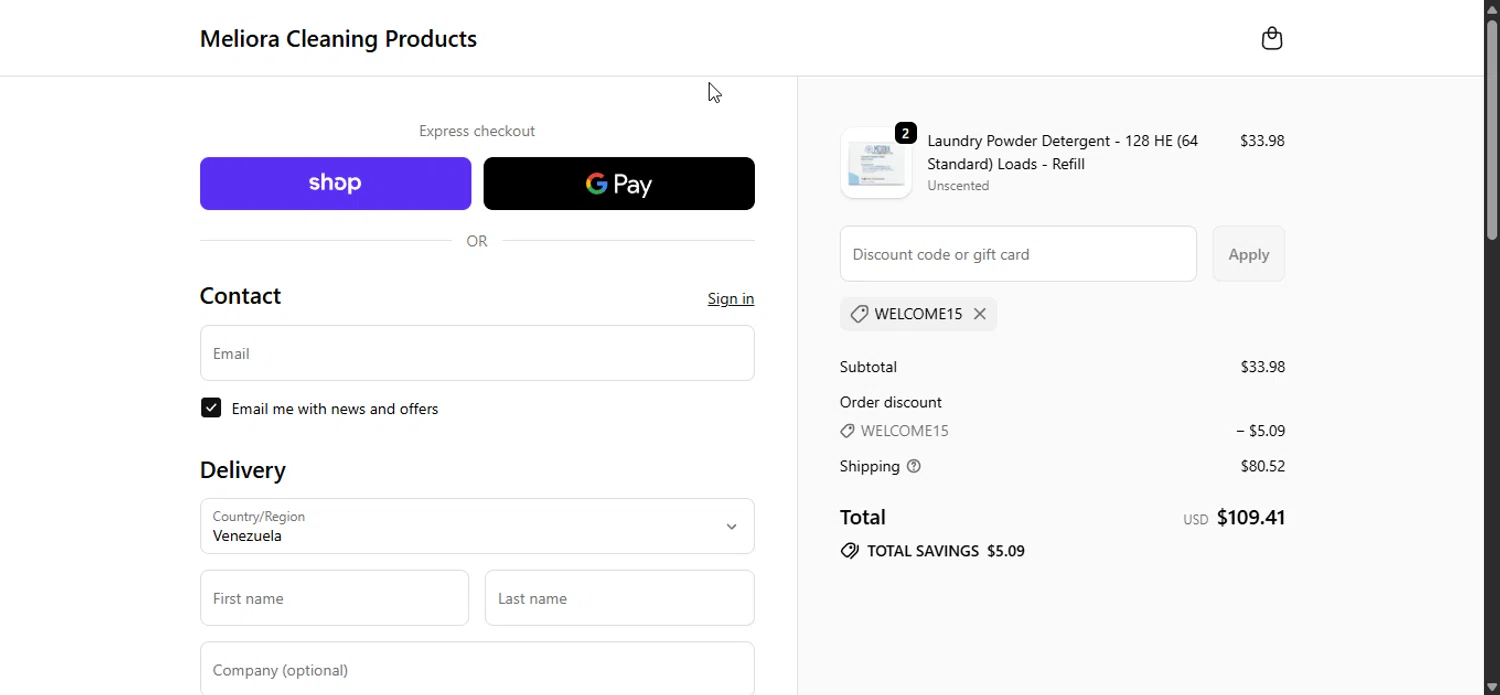Click the Contact section heading

[x=240, y=296]
